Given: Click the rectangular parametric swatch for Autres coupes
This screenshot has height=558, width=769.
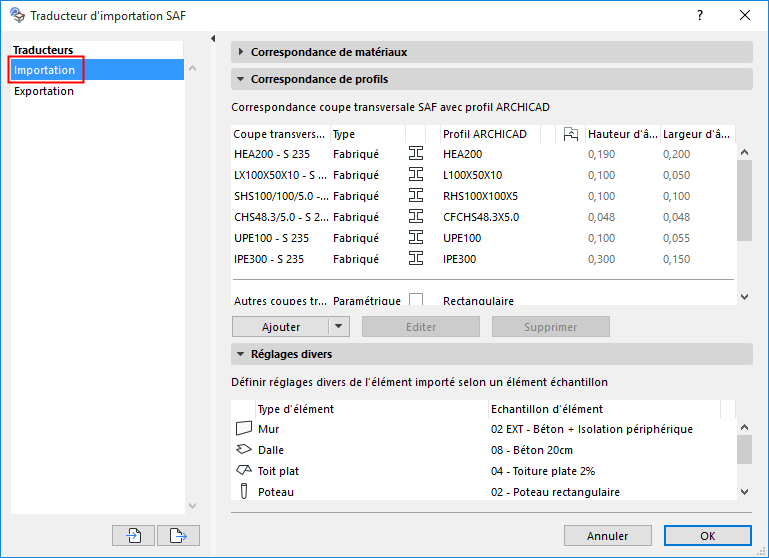Looking at the screenshot, I should click(x=417, y=300).
